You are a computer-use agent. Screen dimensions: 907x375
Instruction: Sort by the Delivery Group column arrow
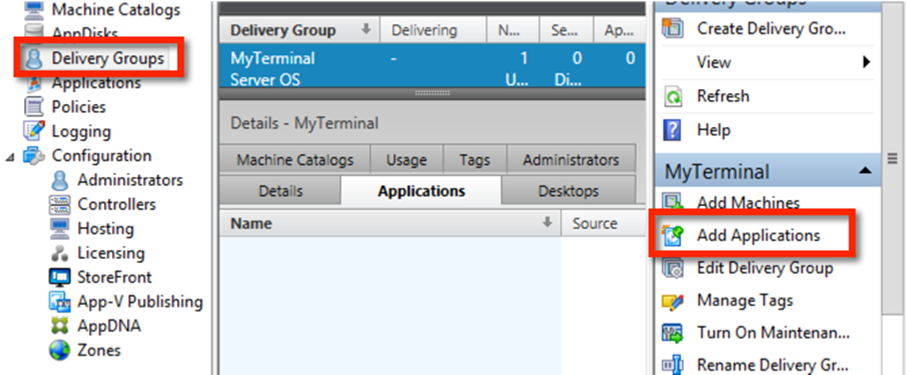pos(366,30)
